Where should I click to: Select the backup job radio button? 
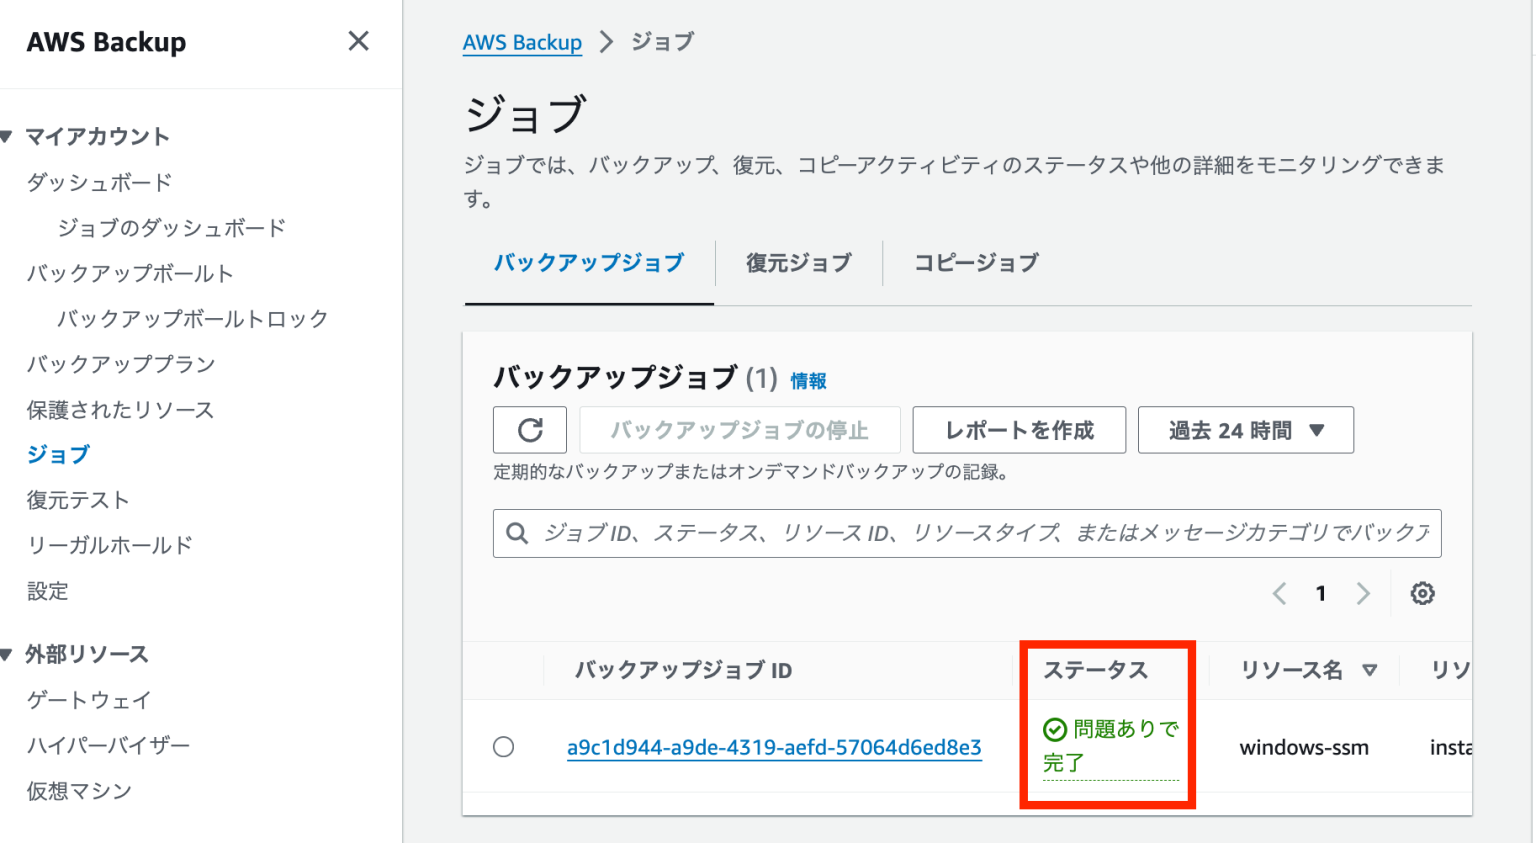[504, 746]
